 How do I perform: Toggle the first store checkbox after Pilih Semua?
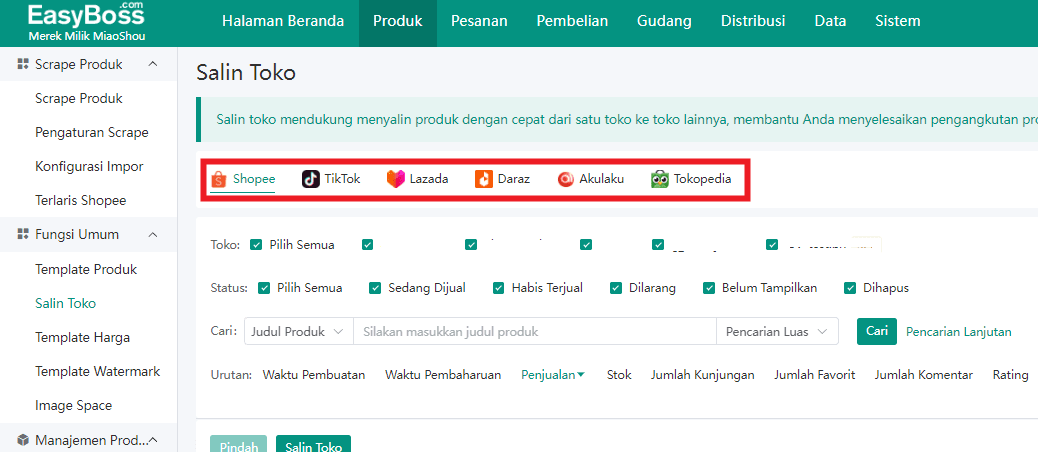(367, 245)
